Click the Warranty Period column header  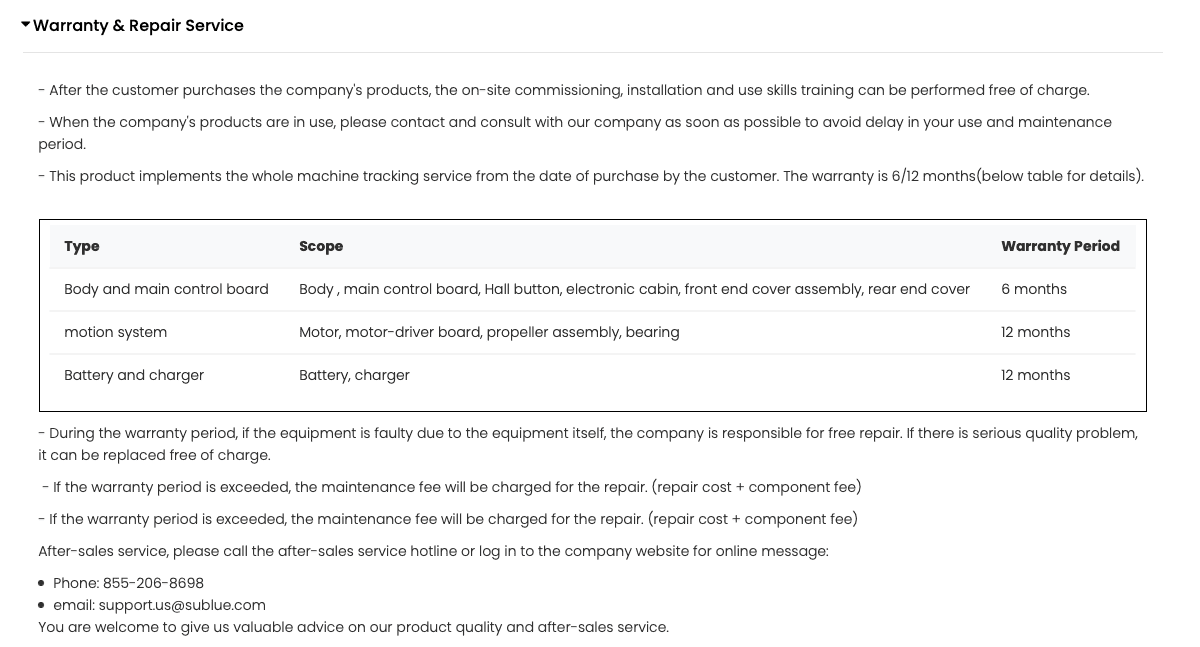point(1060,246)
